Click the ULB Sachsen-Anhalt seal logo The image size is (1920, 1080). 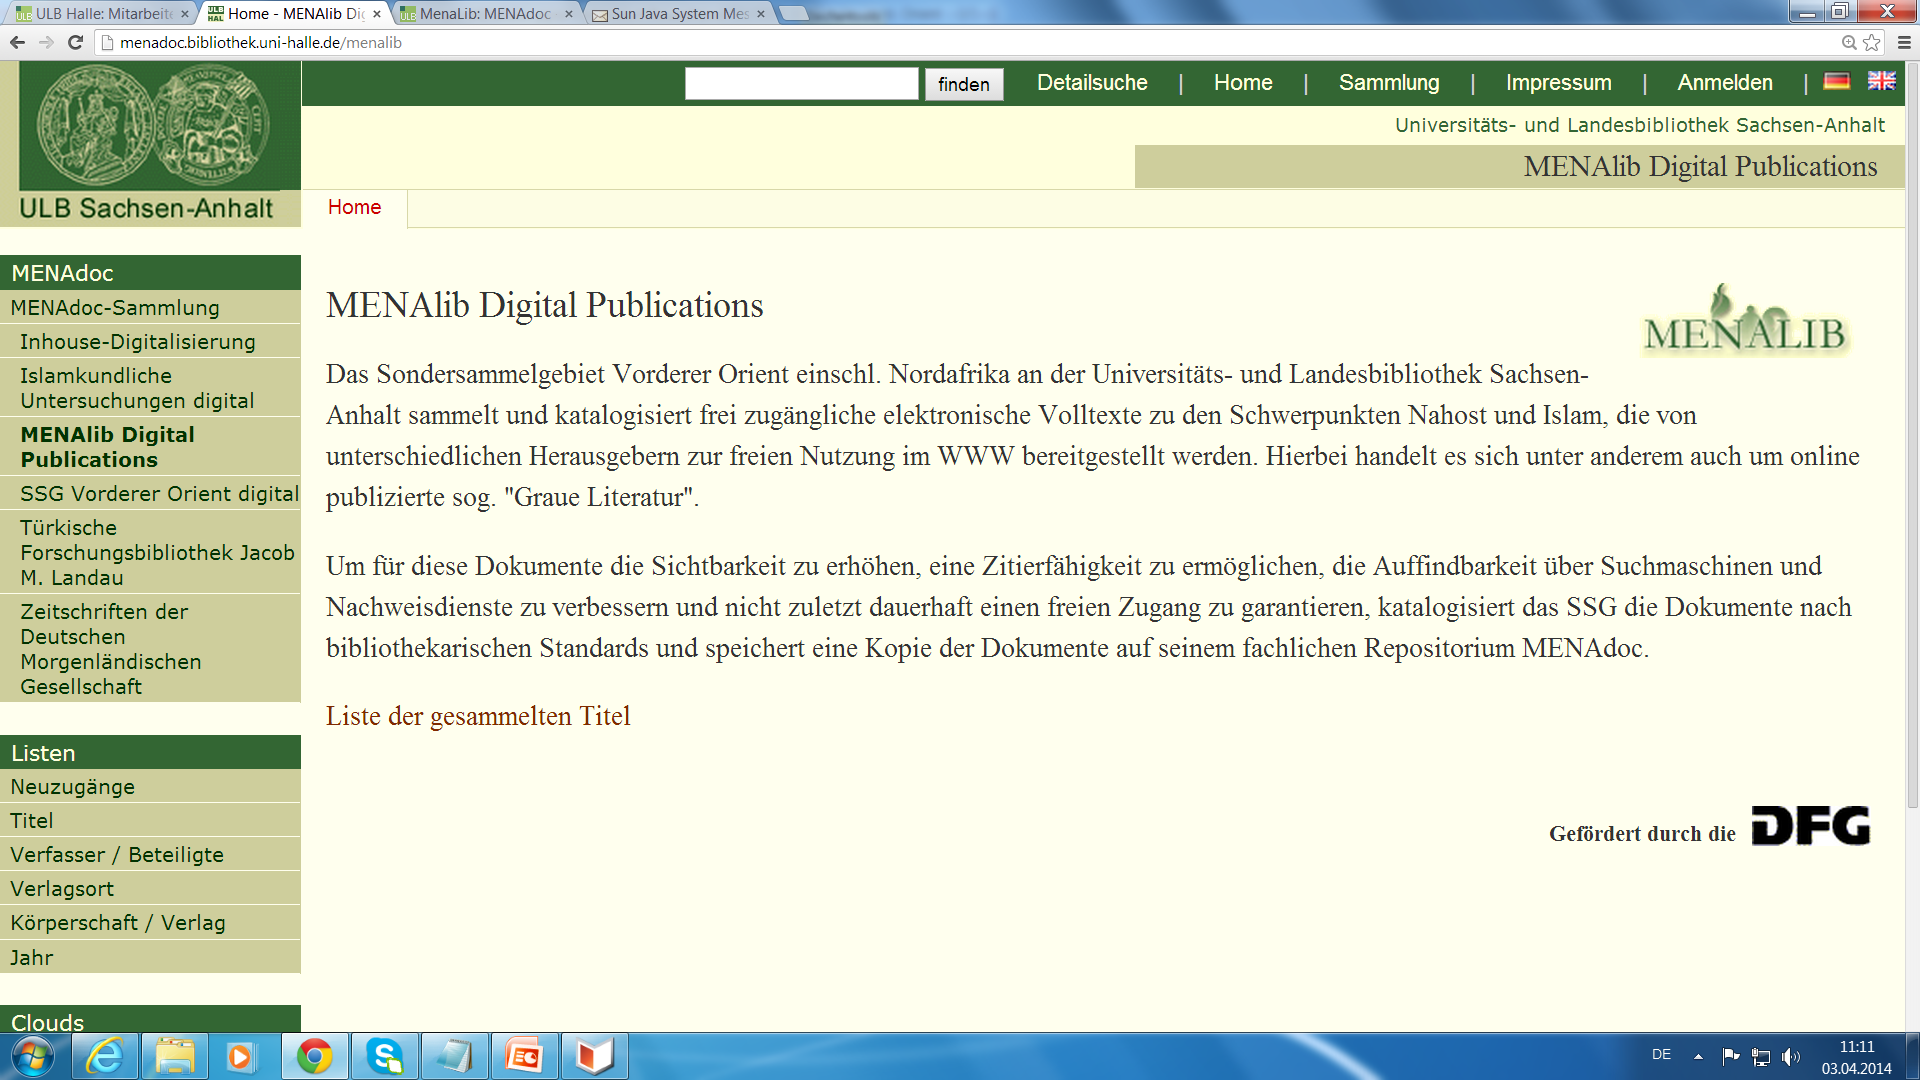(153, 125)
